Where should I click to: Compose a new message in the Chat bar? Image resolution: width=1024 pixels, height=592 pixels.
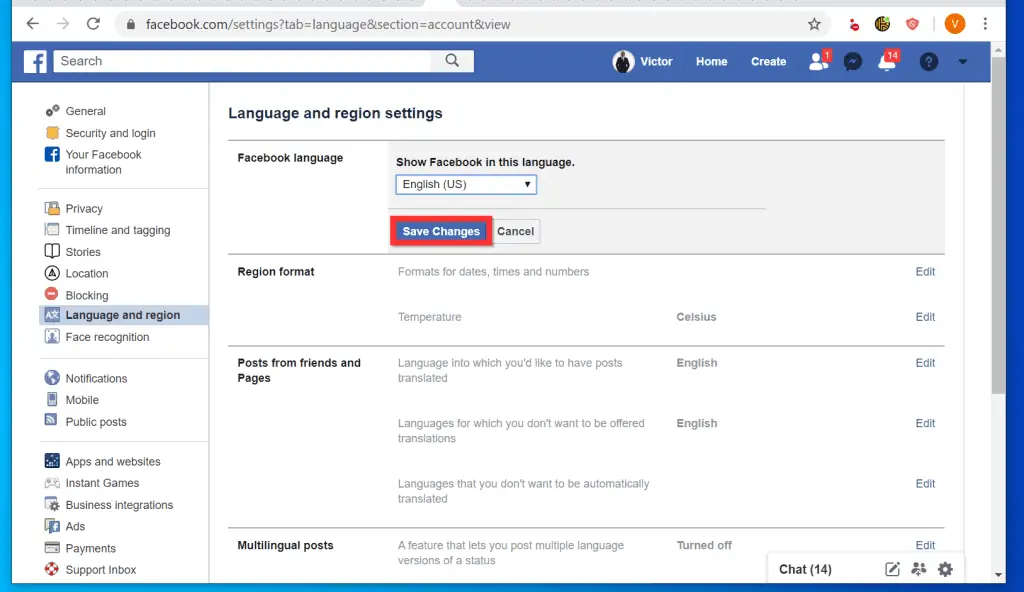891,569
